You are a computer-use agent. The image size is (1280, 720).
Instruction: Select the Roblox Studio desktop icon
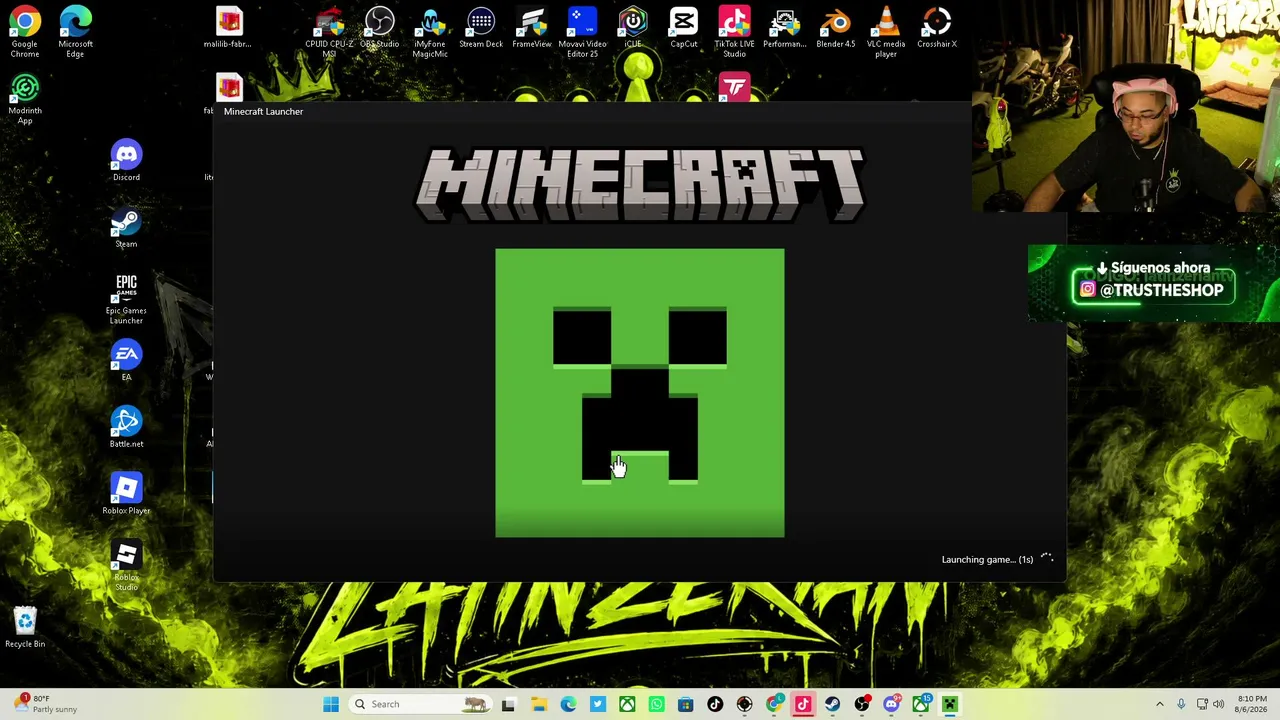coord(126,565)
